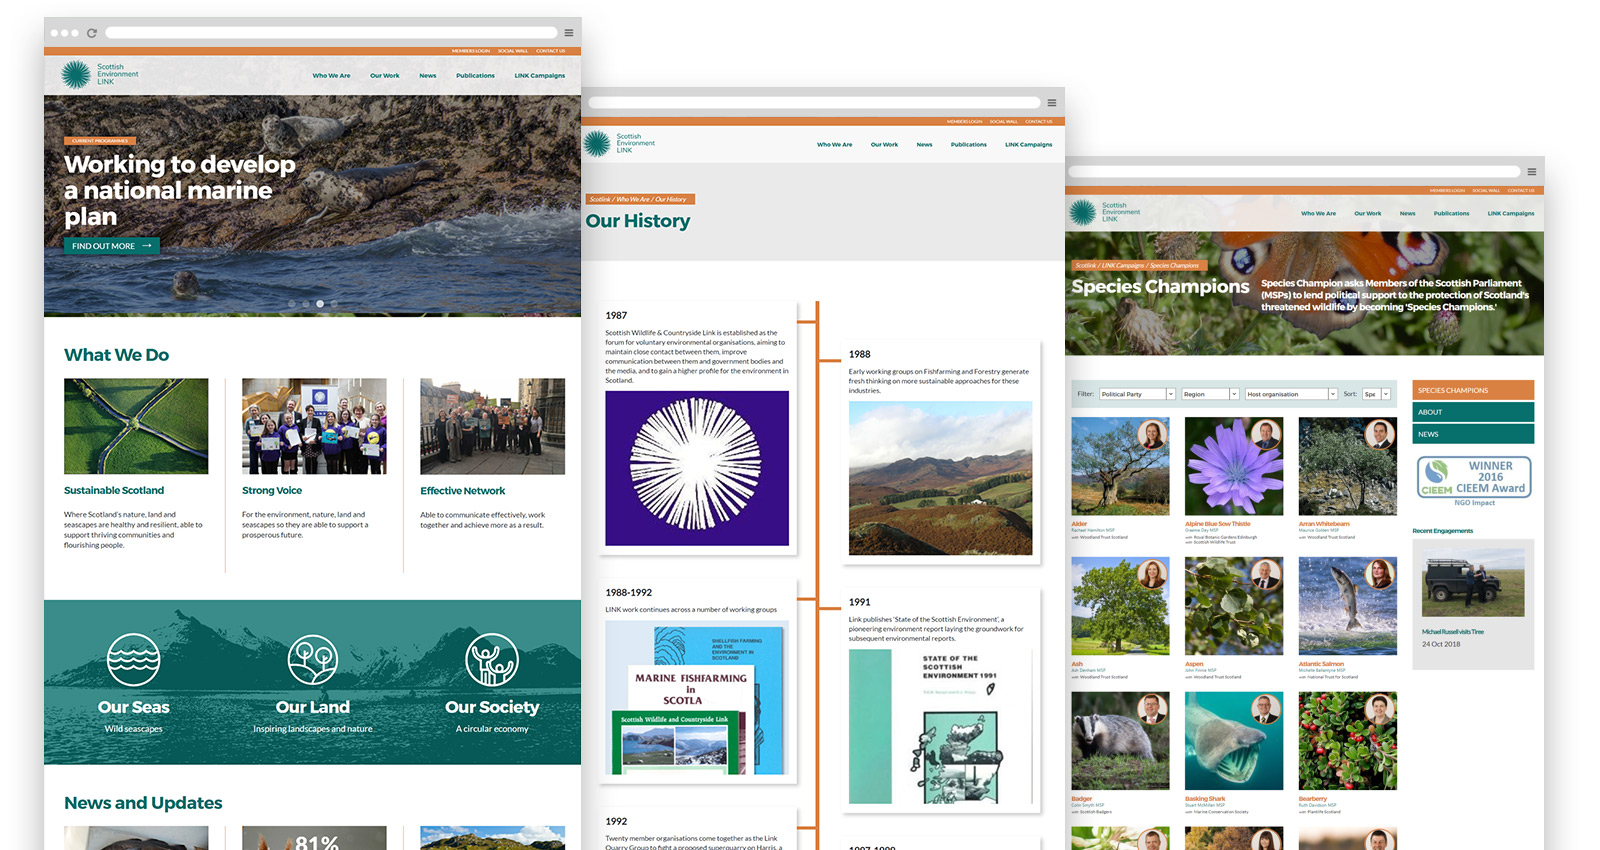Open LINK Campaigns menu on the Species Champions page
This screenshot has height=850, width=1600.
click(x=1510, y=213)
